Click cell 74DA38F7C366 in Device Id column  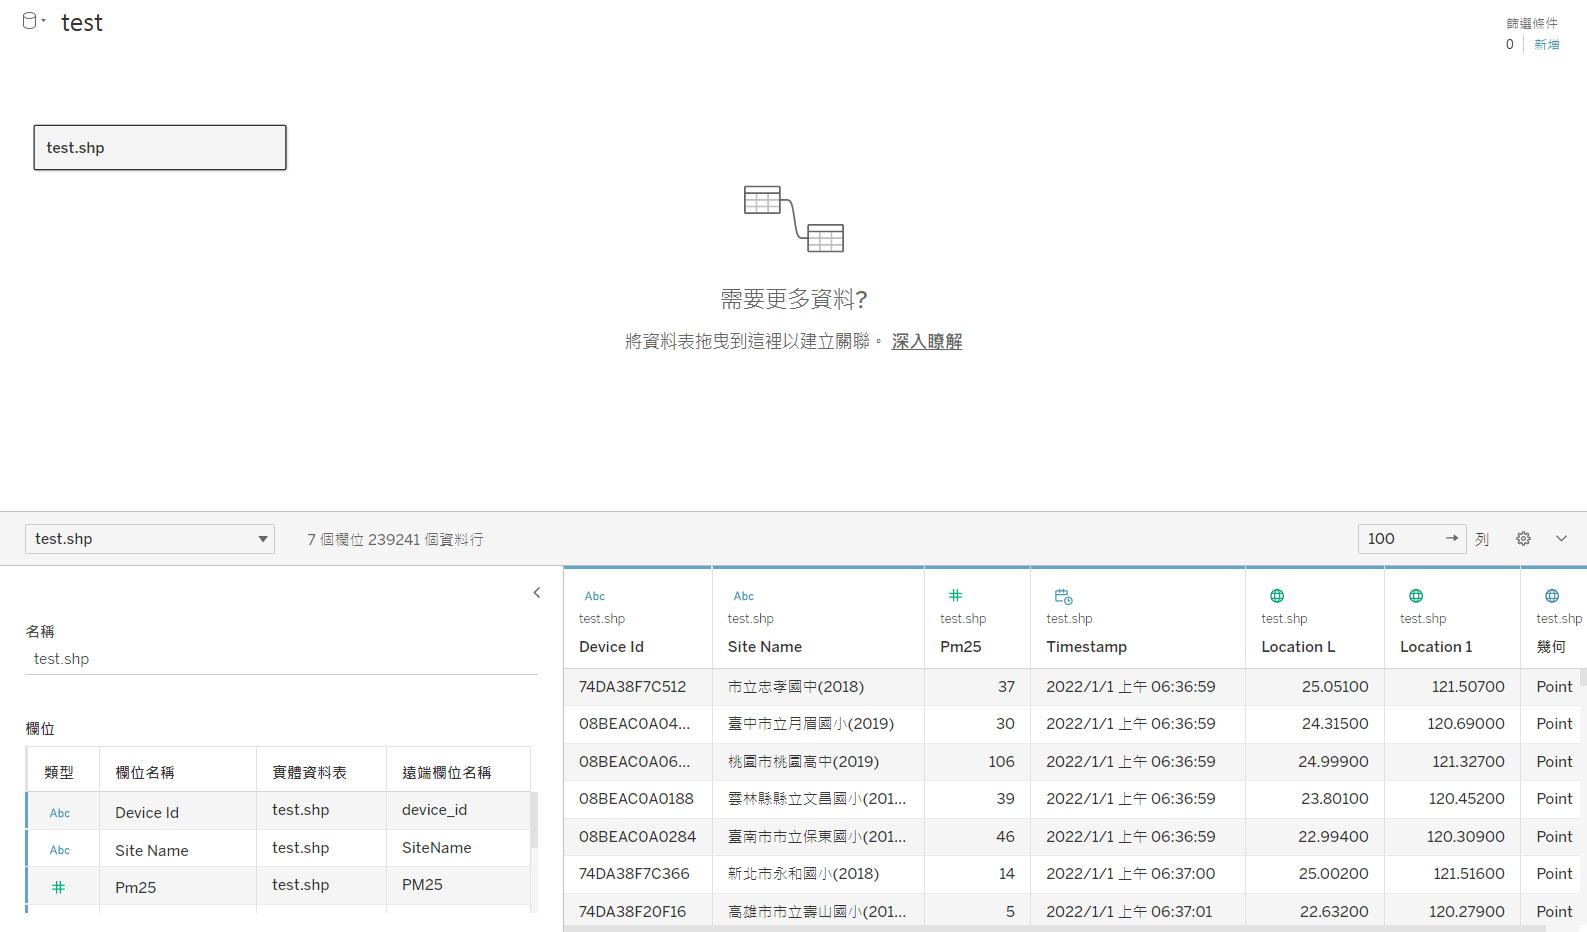634,874
